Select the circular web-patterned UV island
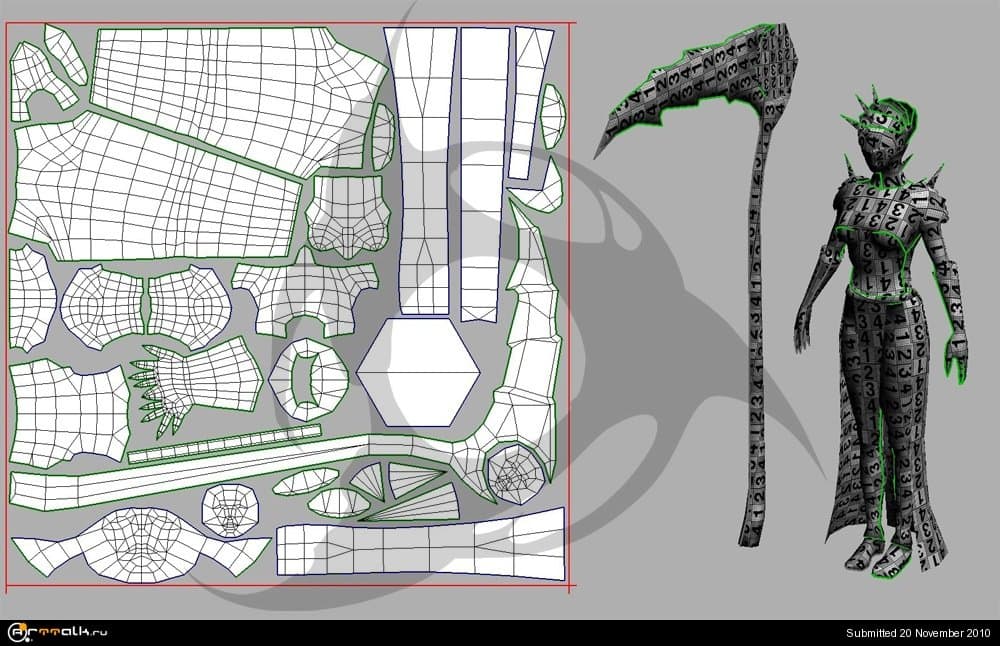The image size is (1000, 646). click(517, 474)
